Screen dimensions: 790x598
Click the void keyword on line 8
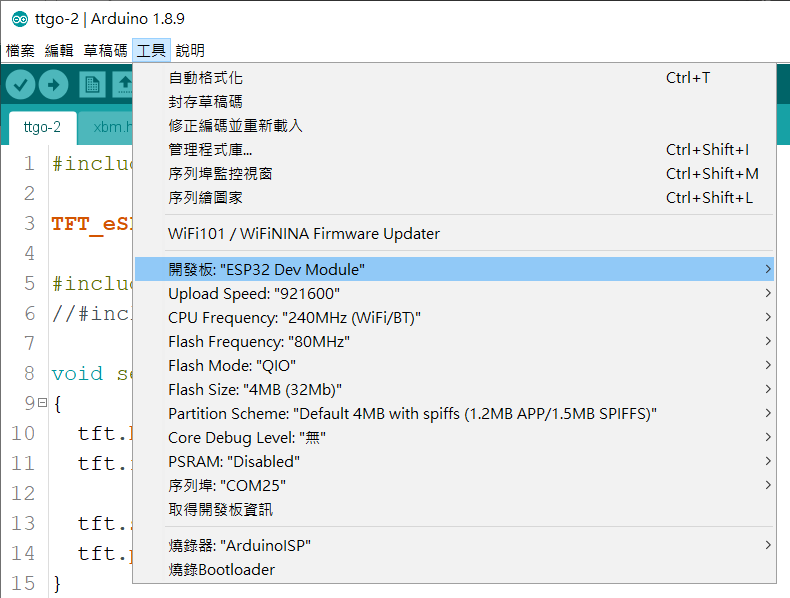click(x=77, y=374)
